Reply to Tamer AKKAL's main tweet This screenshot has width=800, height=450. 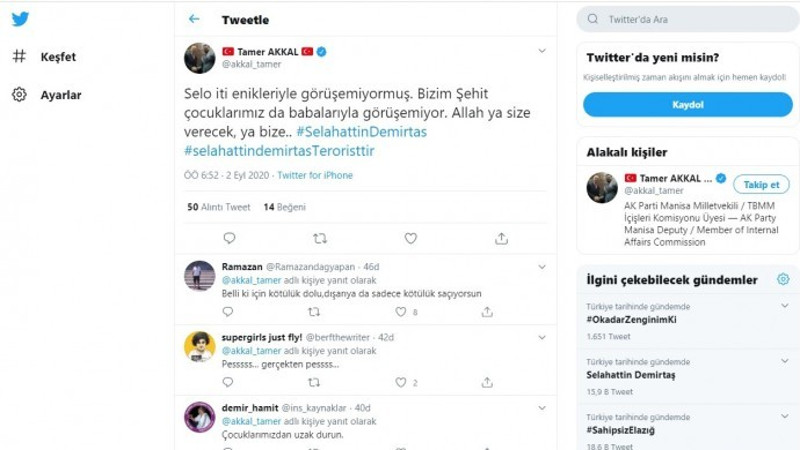click(x=229, y=238)
